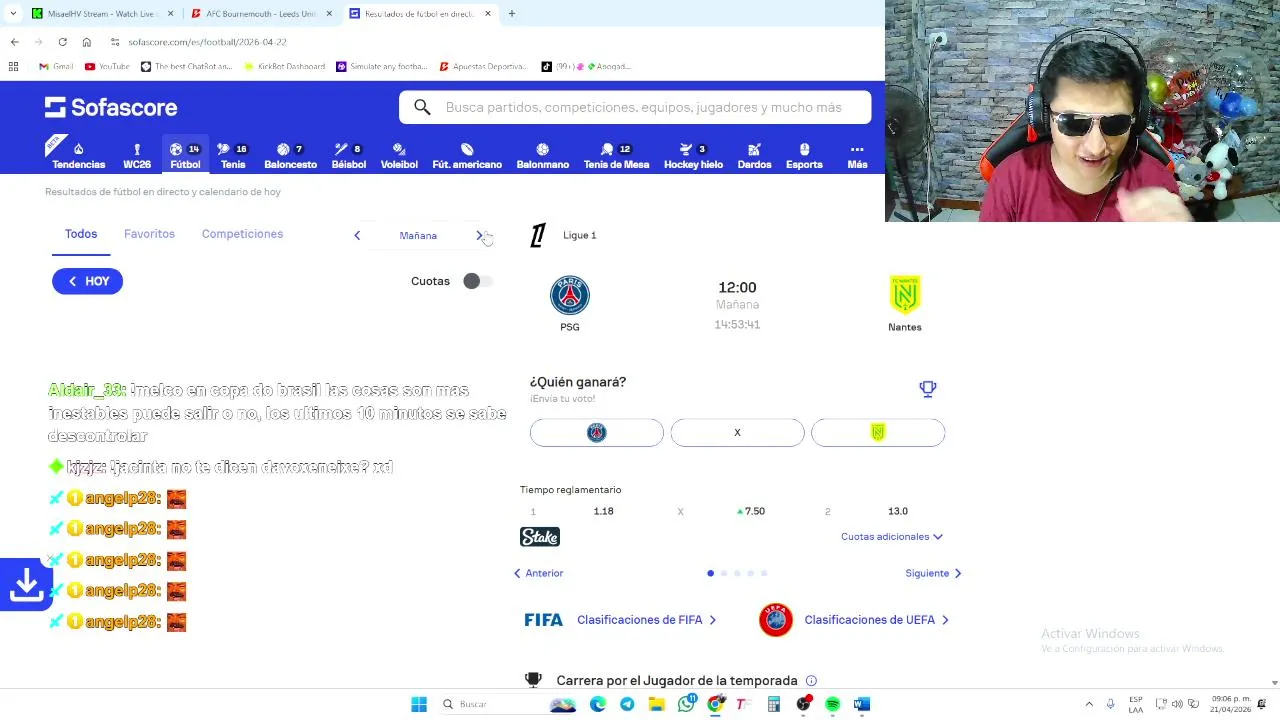
Task: Vote for Nantes to win
Action: (x=878, y=432)
